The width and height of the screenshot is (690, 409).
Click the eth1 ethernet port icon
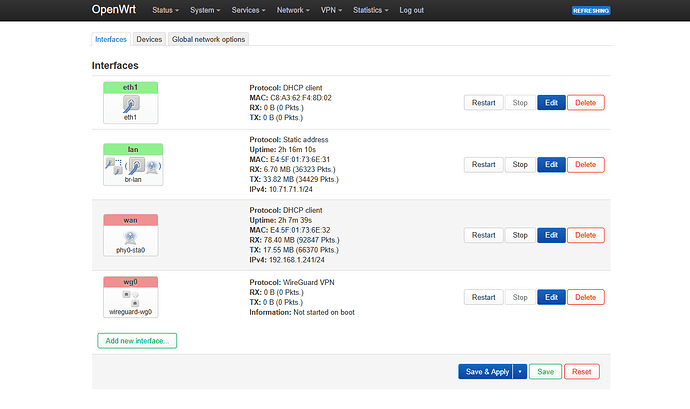(131, 103)
